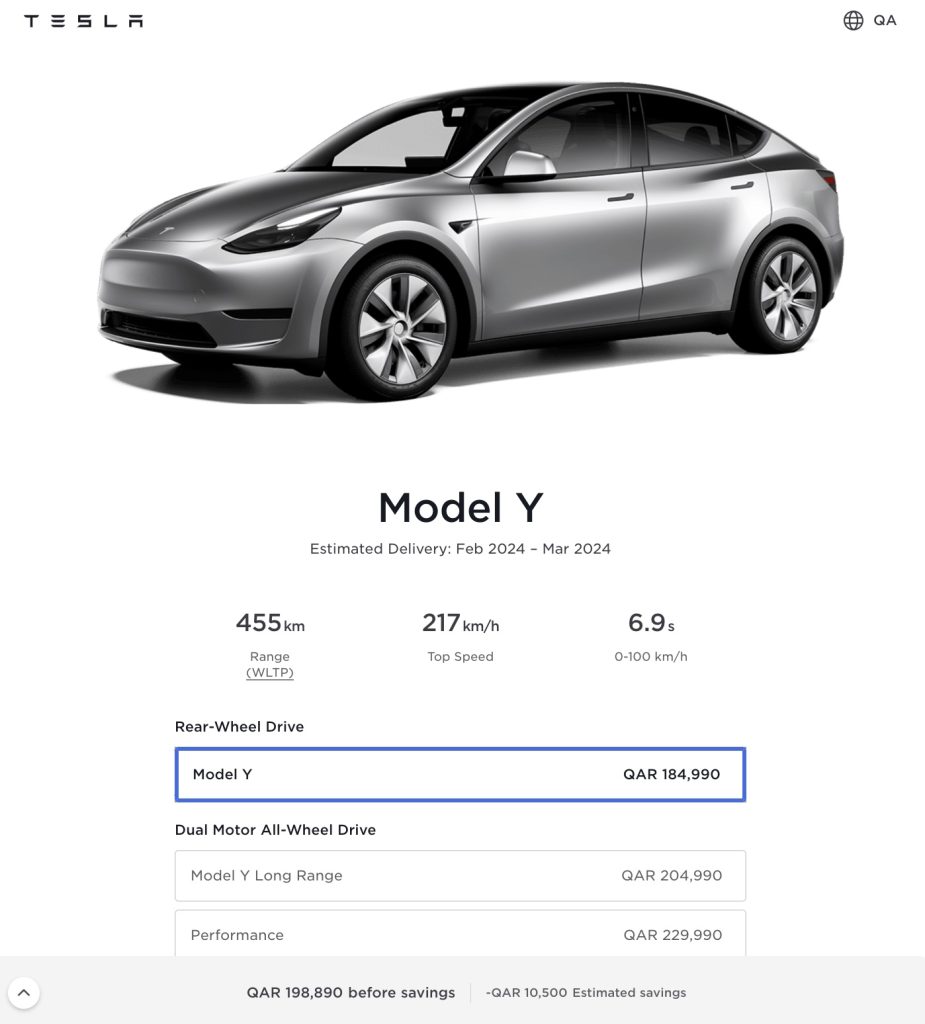Click the Estimated Delivery date text
Image resolution: width=925 pixels, height=1024 pixels.
(461, 549)
